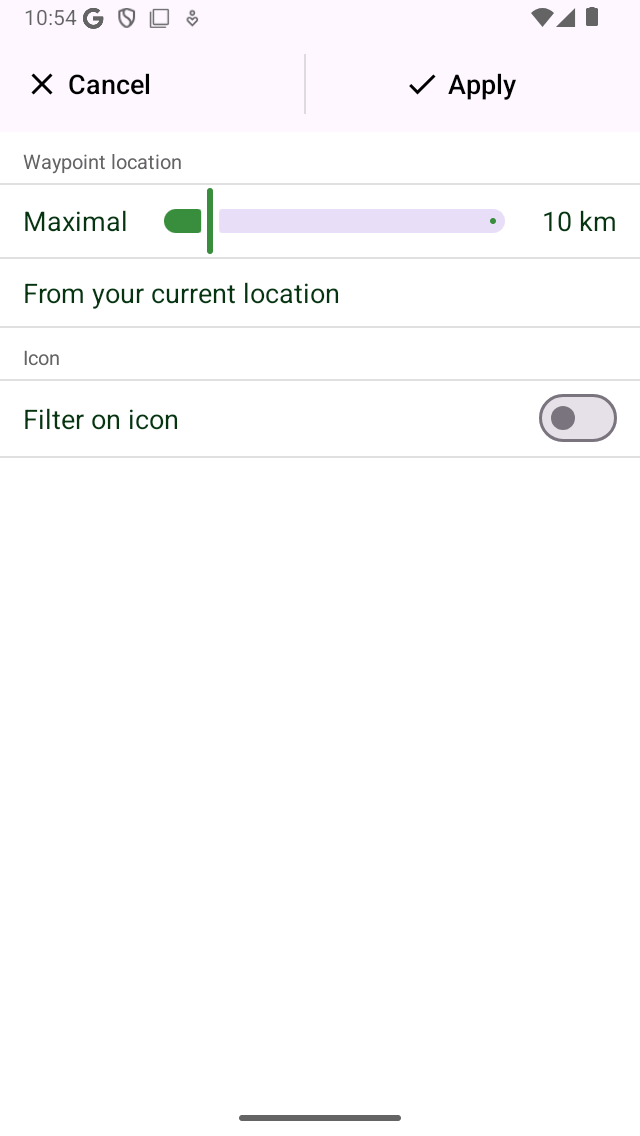Click the green distance slider thumb
This screenshot has width=640, height=1136.
coord(210,221)
